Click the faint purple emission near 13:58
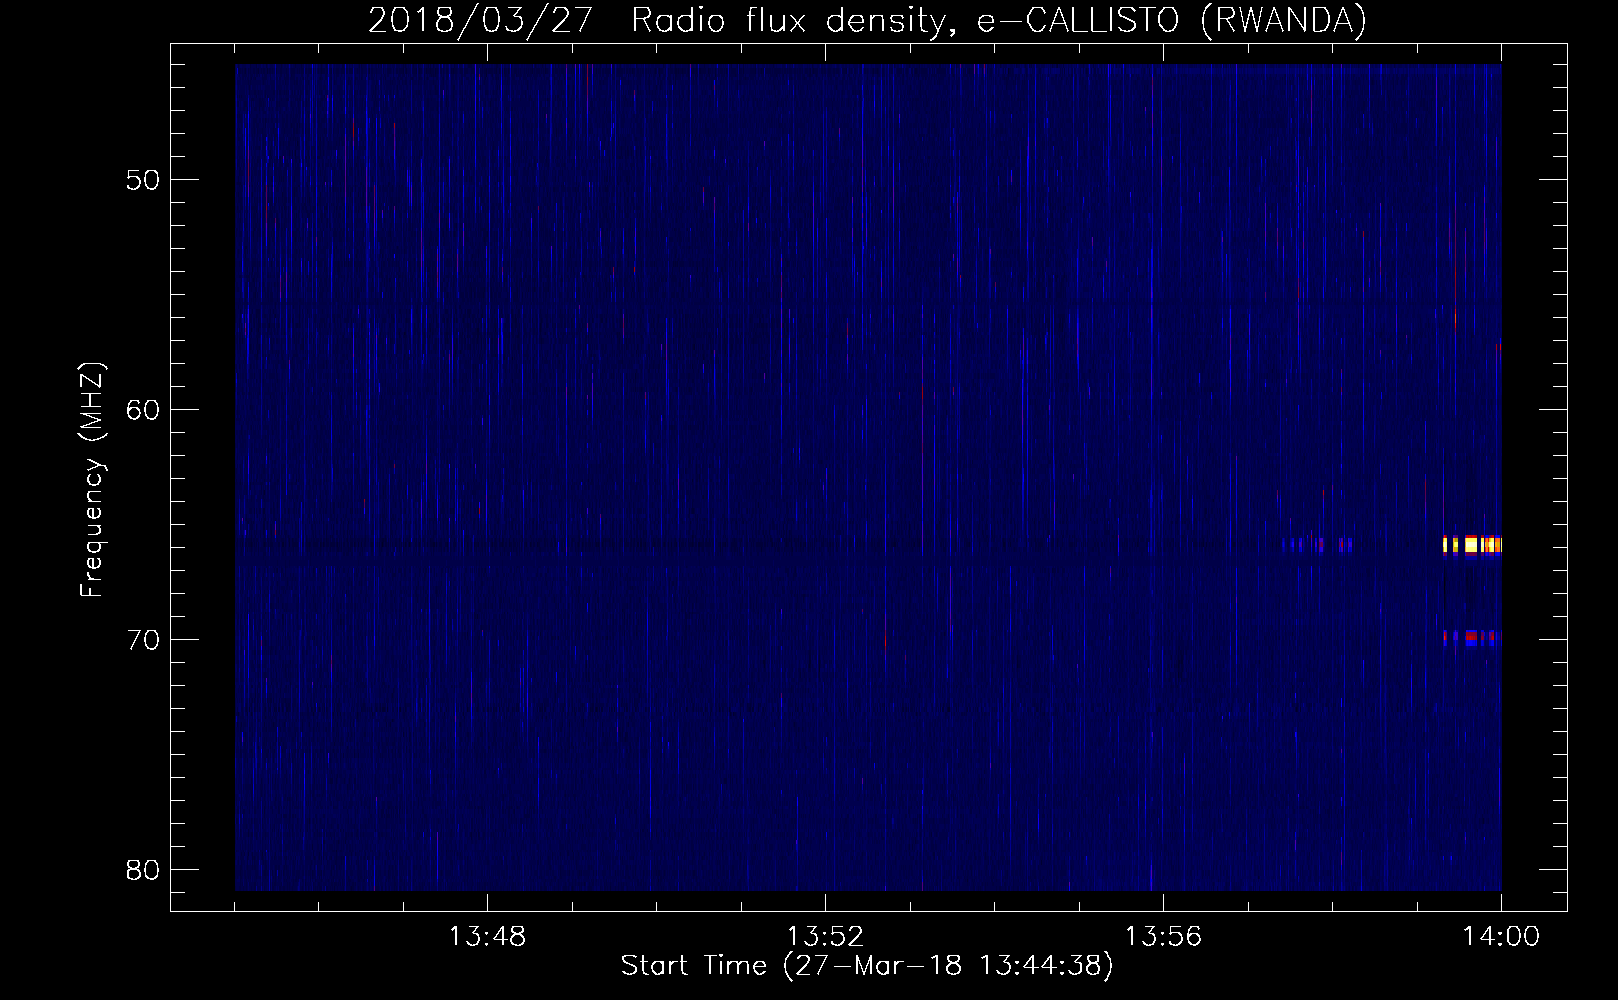 pyautogui.click(x=1318, y=545)
